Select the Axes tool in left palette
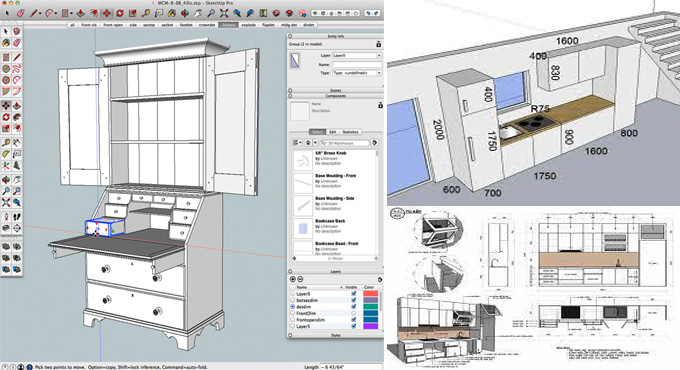Viewport: 680px width, 370px height. pos(6,165)
